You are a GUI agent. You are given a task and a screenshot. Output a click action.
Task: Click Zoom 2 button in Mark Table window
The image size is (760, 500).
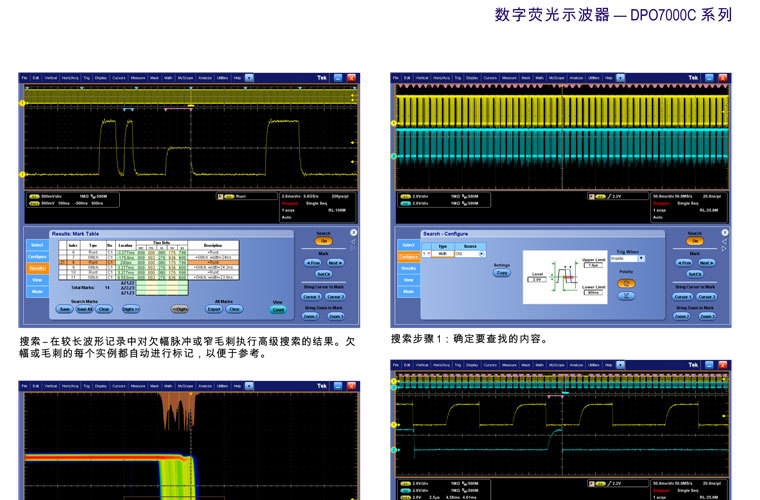point(311,316)
